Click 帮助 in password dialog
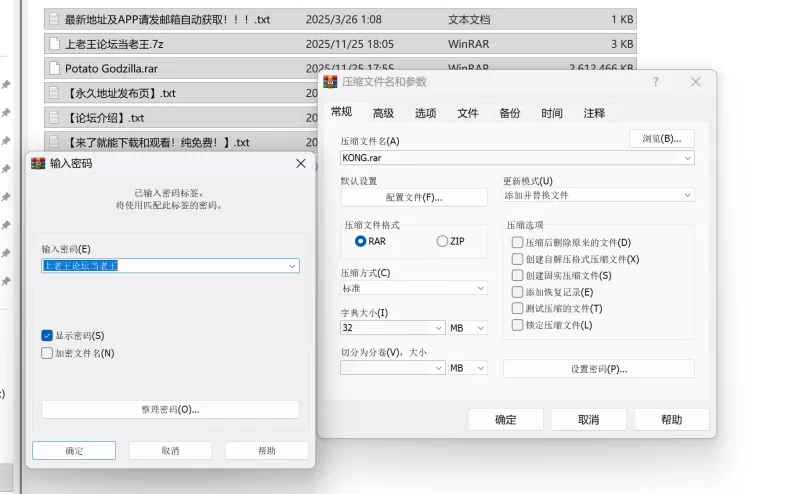 [x=266, y=451]
